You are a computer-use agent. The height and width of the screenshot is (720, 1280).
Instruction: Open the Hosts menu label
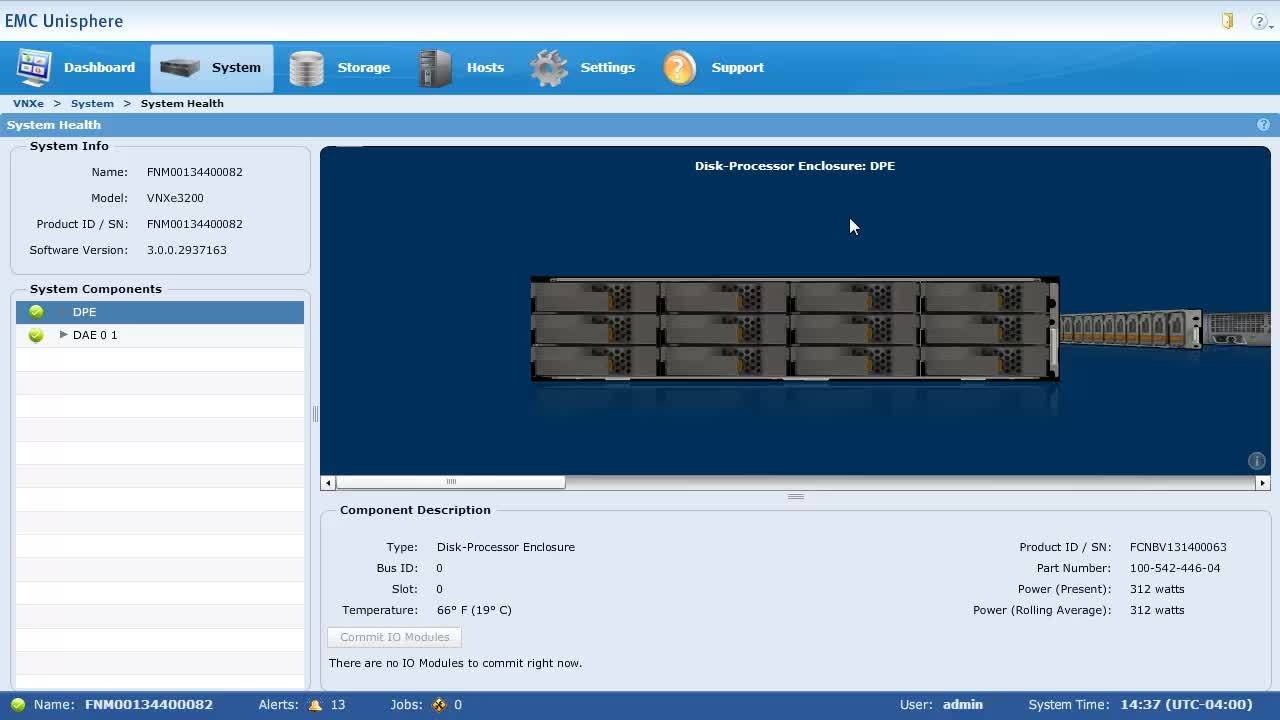[485, 68]
